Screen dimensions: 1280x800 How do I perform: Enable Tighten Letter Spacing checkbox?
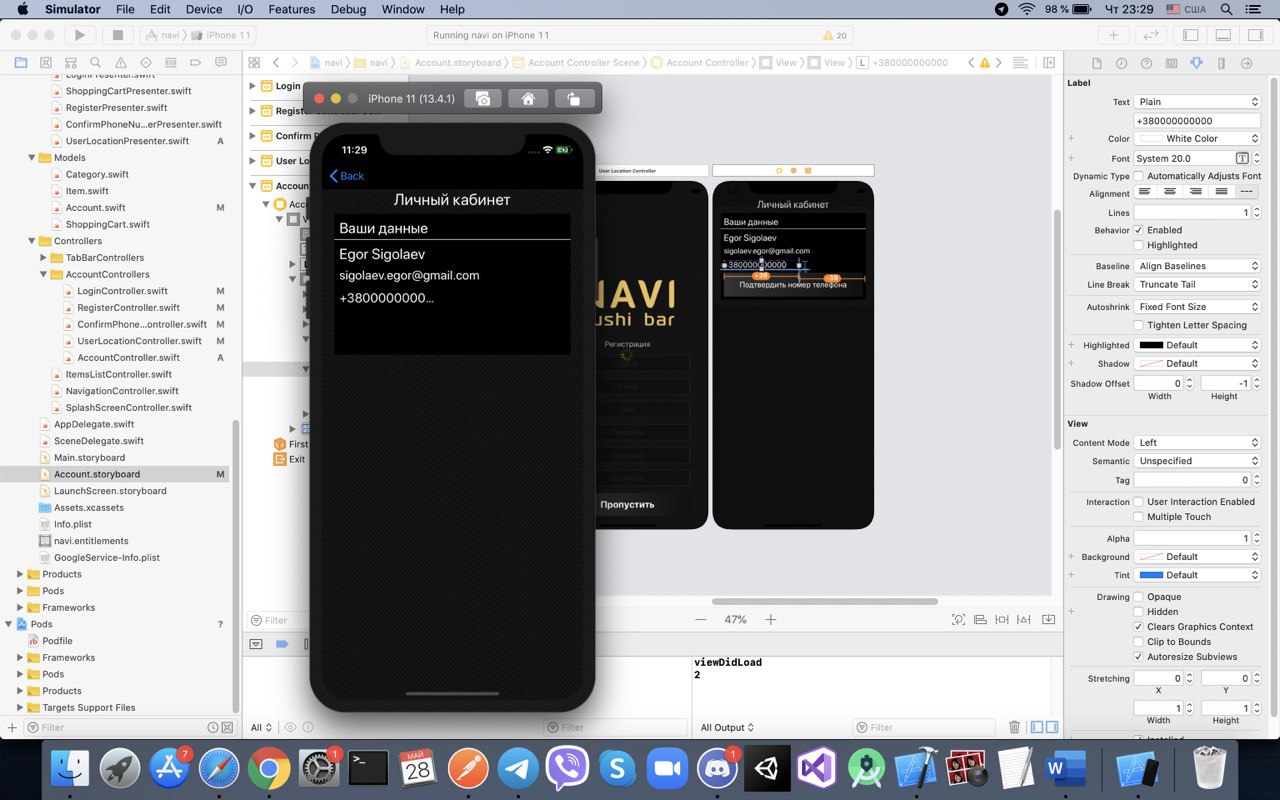pyautogui.click(x=1138, y=325)
